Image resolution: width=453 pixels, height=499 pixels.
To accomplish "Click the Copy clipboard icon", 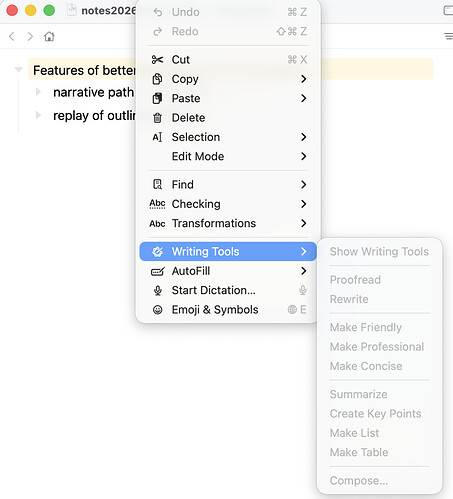I will [157, 79].
